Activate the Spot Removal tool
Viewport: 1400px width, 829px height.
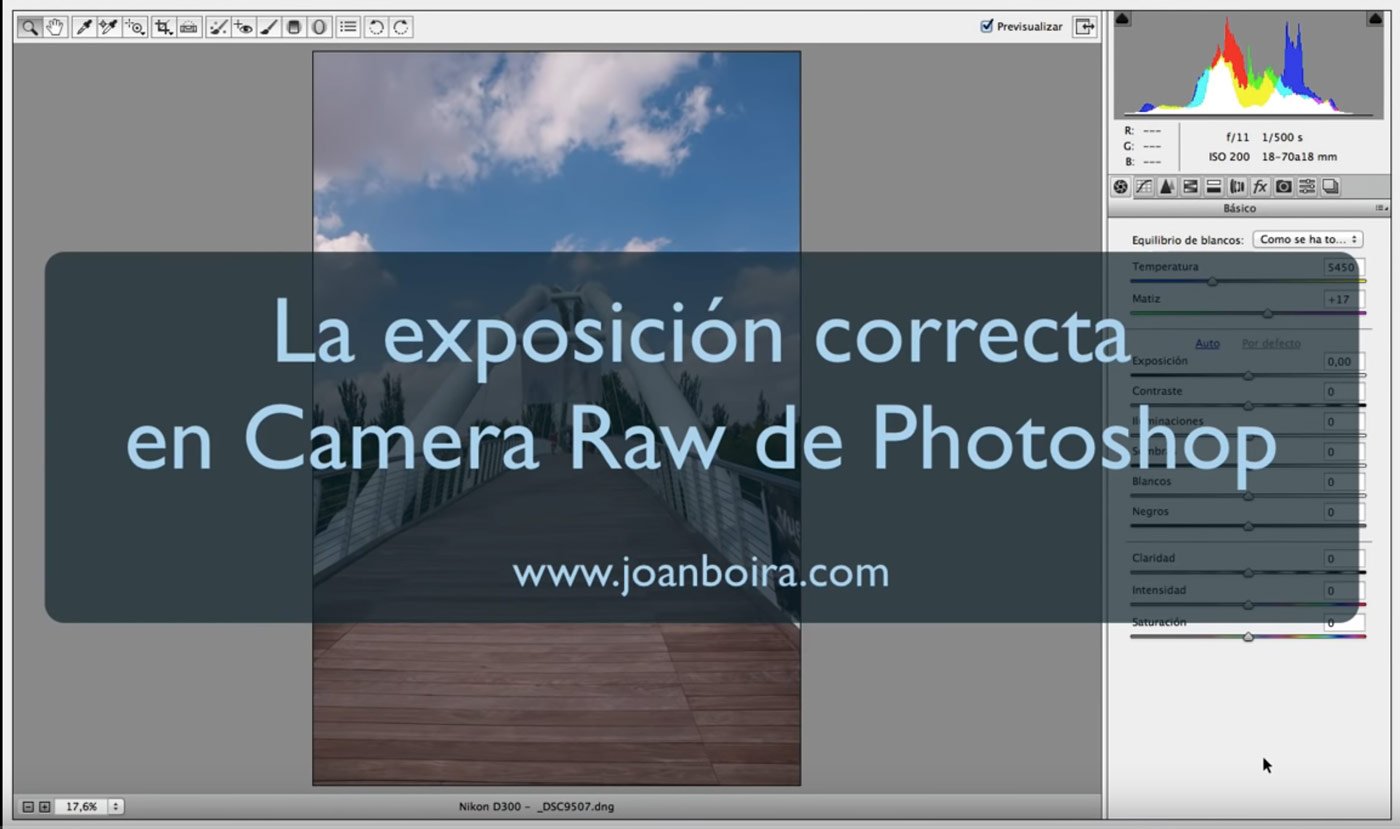[x=218, y=27]
